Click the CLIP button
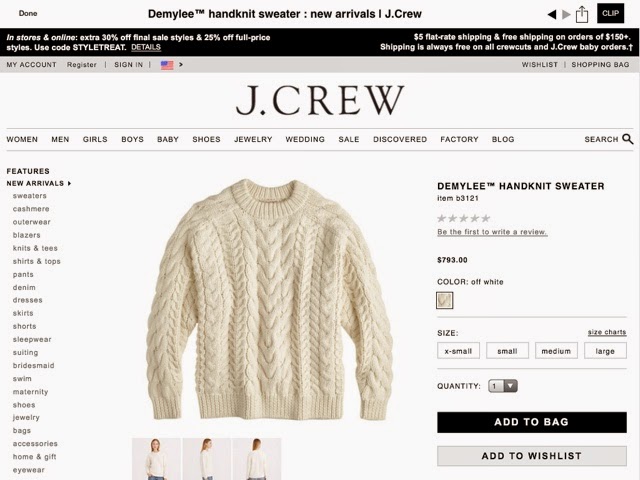 pos(611,13)
